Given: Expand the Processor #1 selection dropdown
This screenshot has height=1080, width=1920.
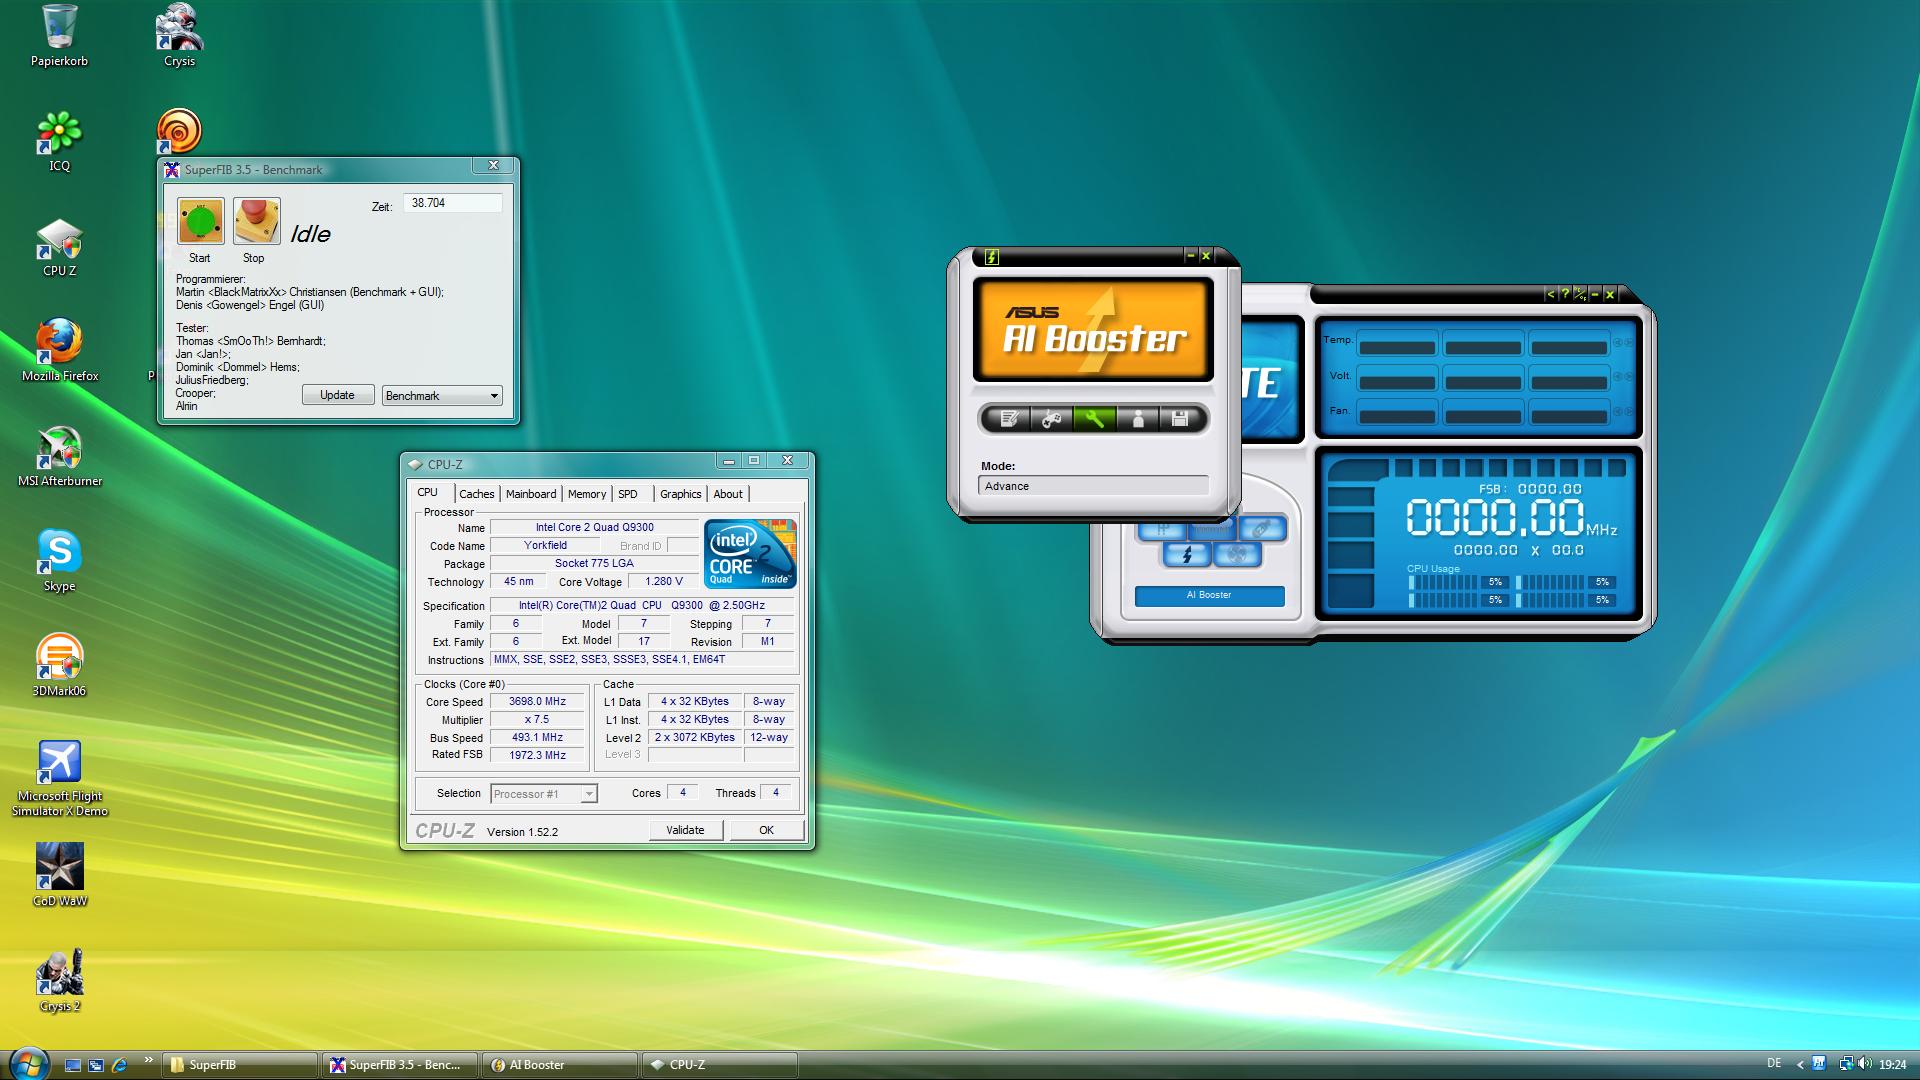Looking at the screenshot, I should (589, 794).
